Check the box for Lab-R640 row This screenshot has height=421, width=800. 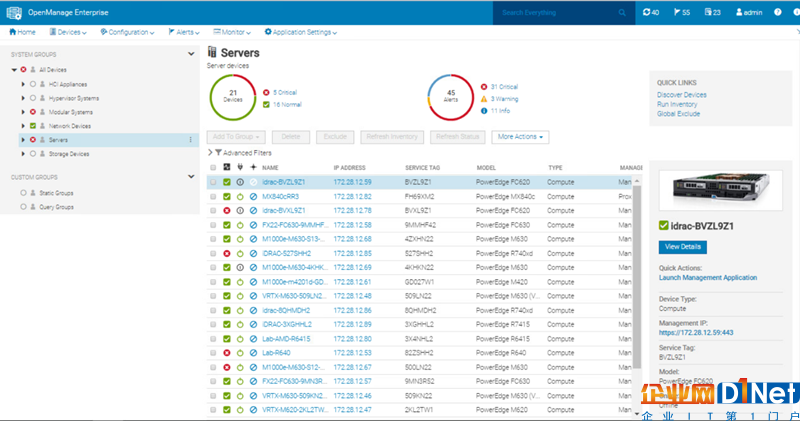click(213, 353)
